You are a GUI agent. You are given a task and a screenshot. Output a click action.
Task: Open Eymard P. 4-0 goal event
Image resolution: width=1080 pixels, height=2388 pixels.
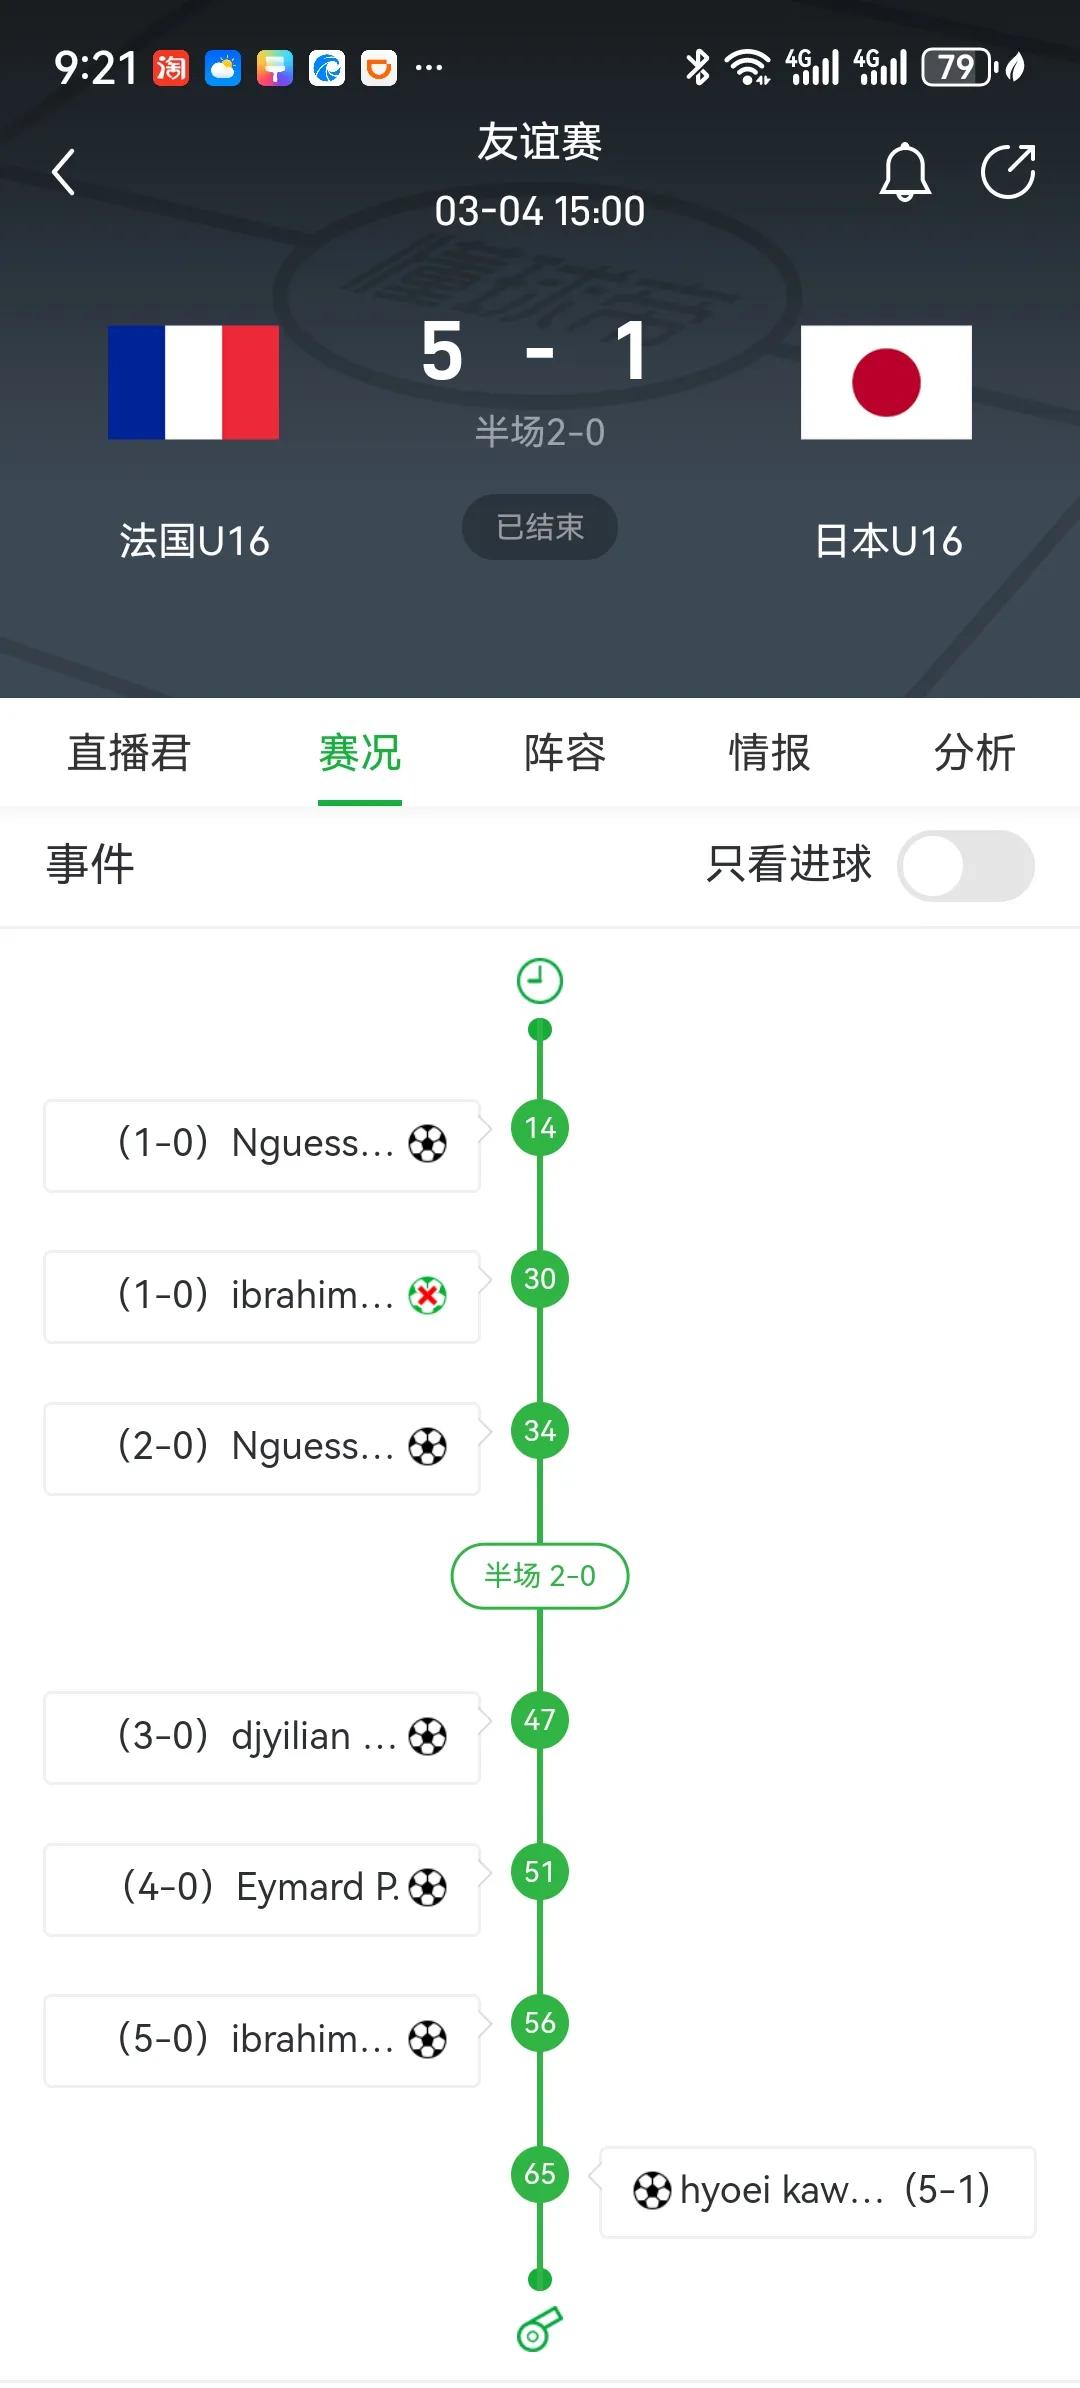point(262,1889)
